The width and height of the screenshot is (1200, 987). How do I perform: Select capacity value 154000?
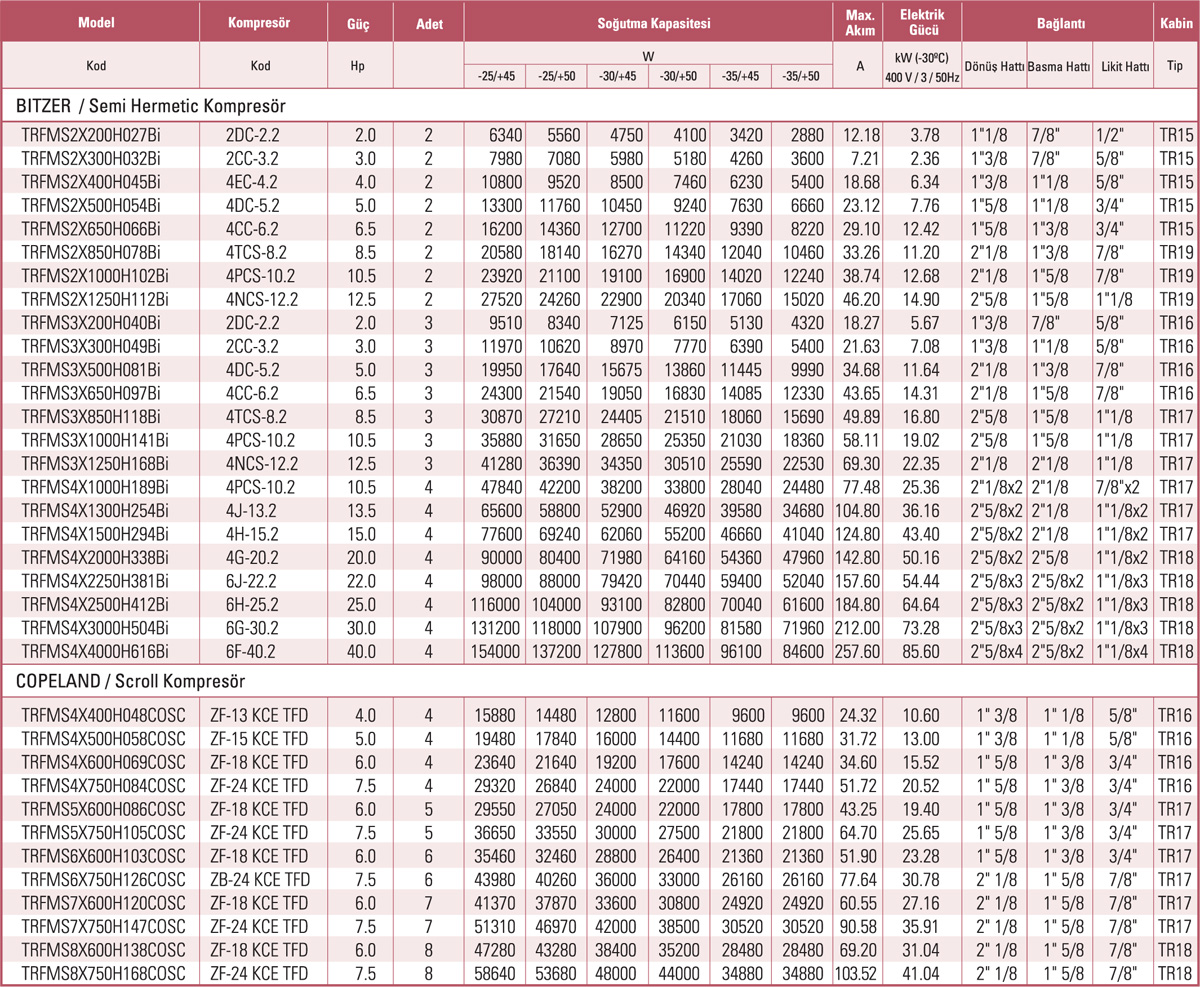[x=497, y=651]
